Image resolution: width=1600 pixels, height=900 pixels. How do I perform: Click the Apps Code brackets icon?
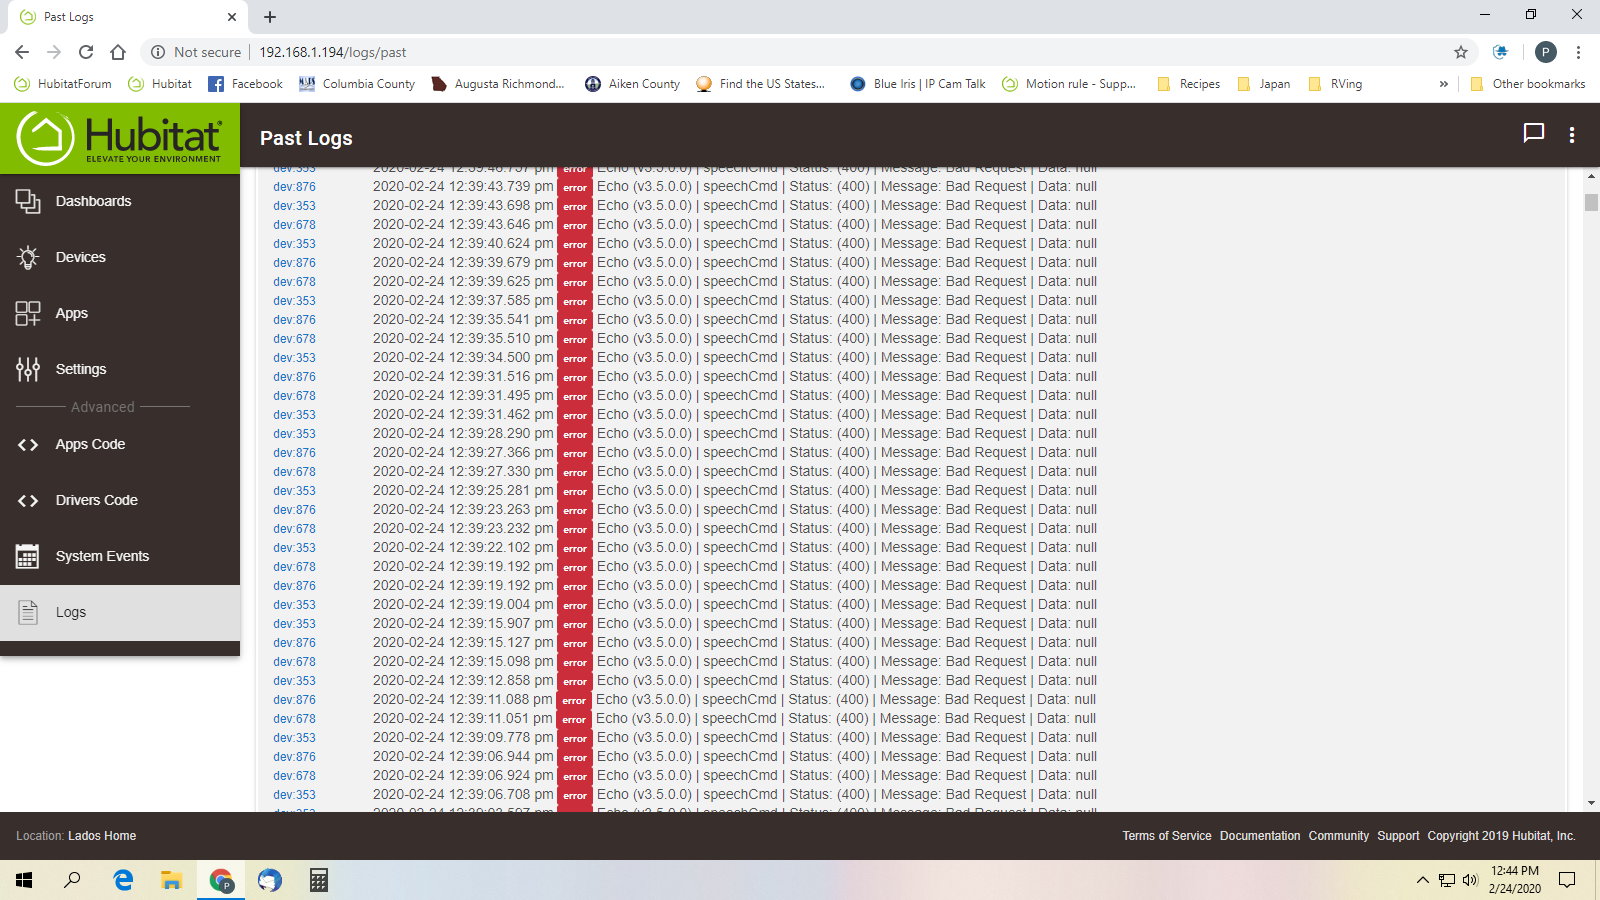(28, 445)
